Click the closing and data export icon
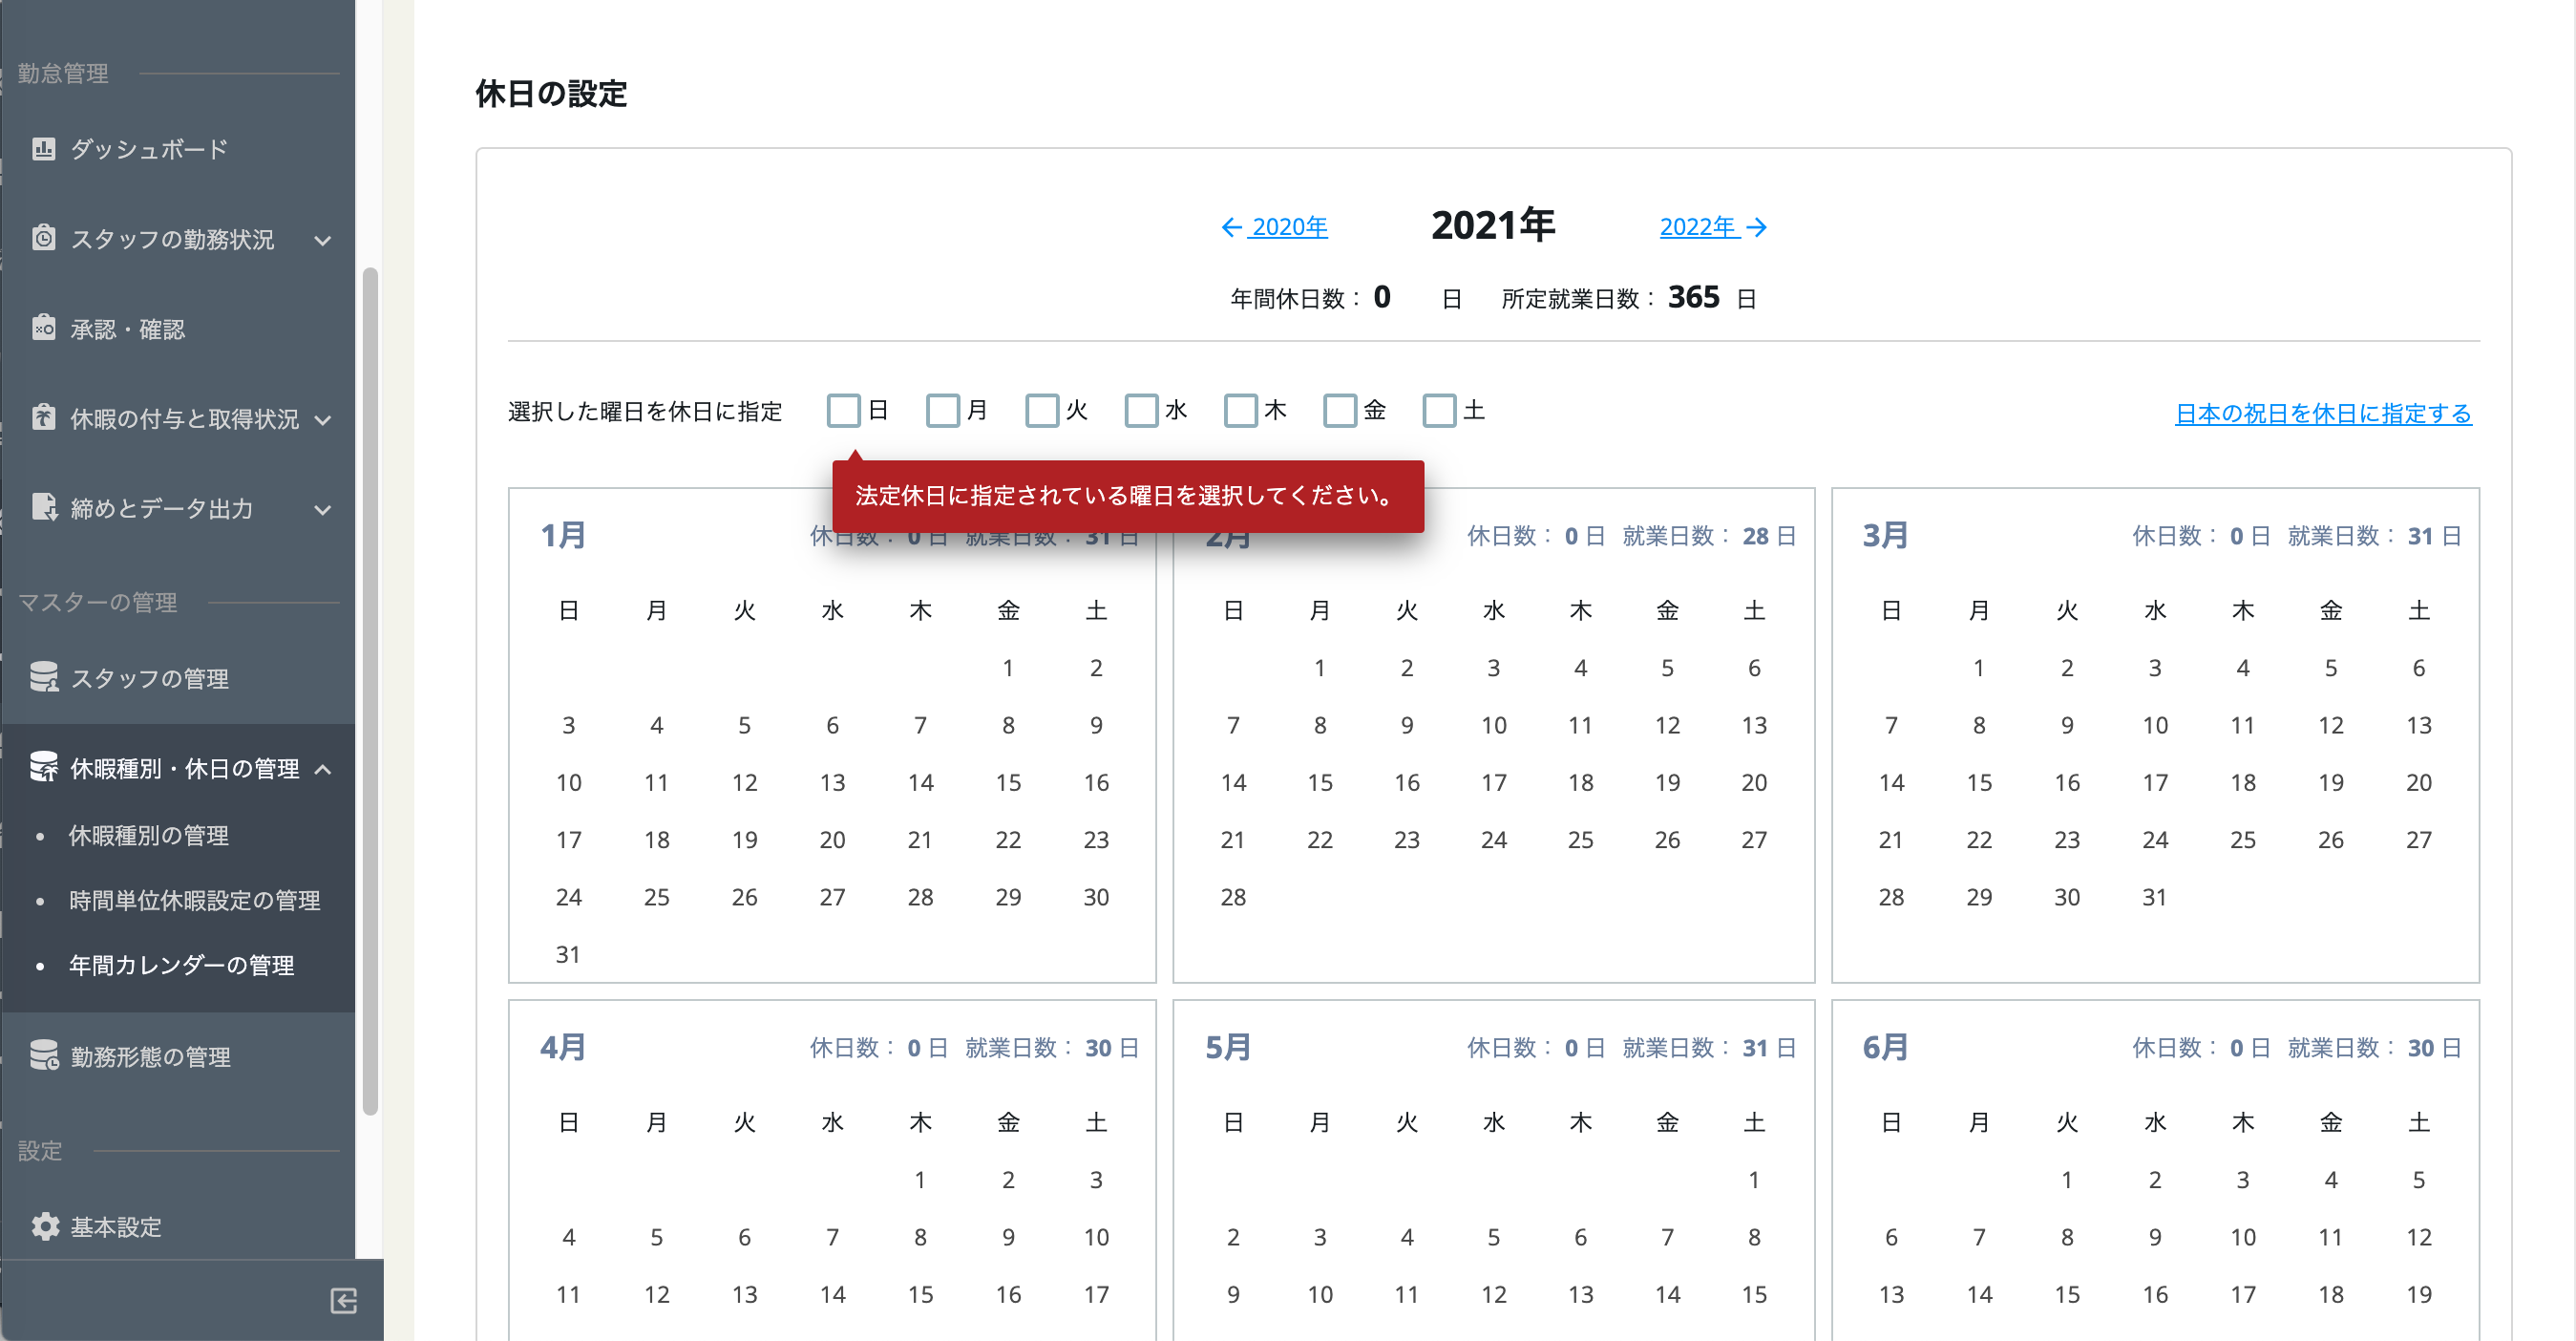Image resolution: width=2576 pixels, height=1341 pixels. (43, 507)
